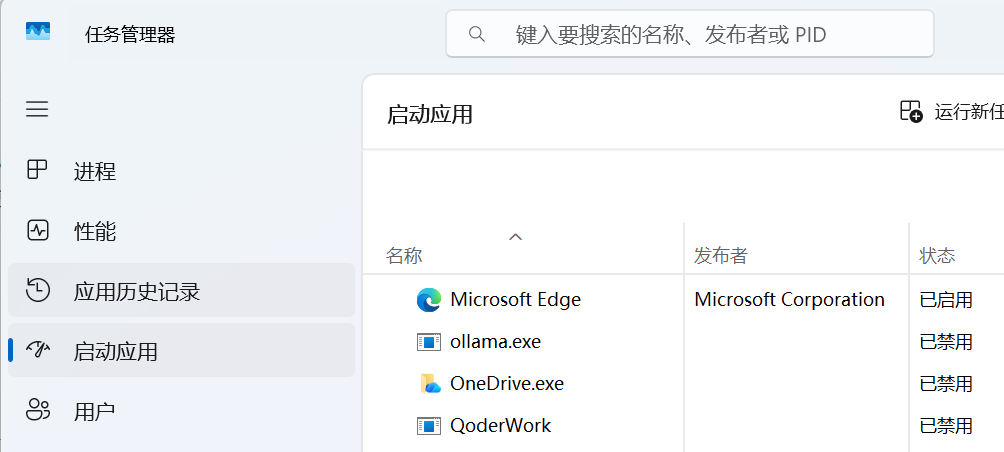
Task: Click the 运行新任务 plus icon
Action: (911, 111)
